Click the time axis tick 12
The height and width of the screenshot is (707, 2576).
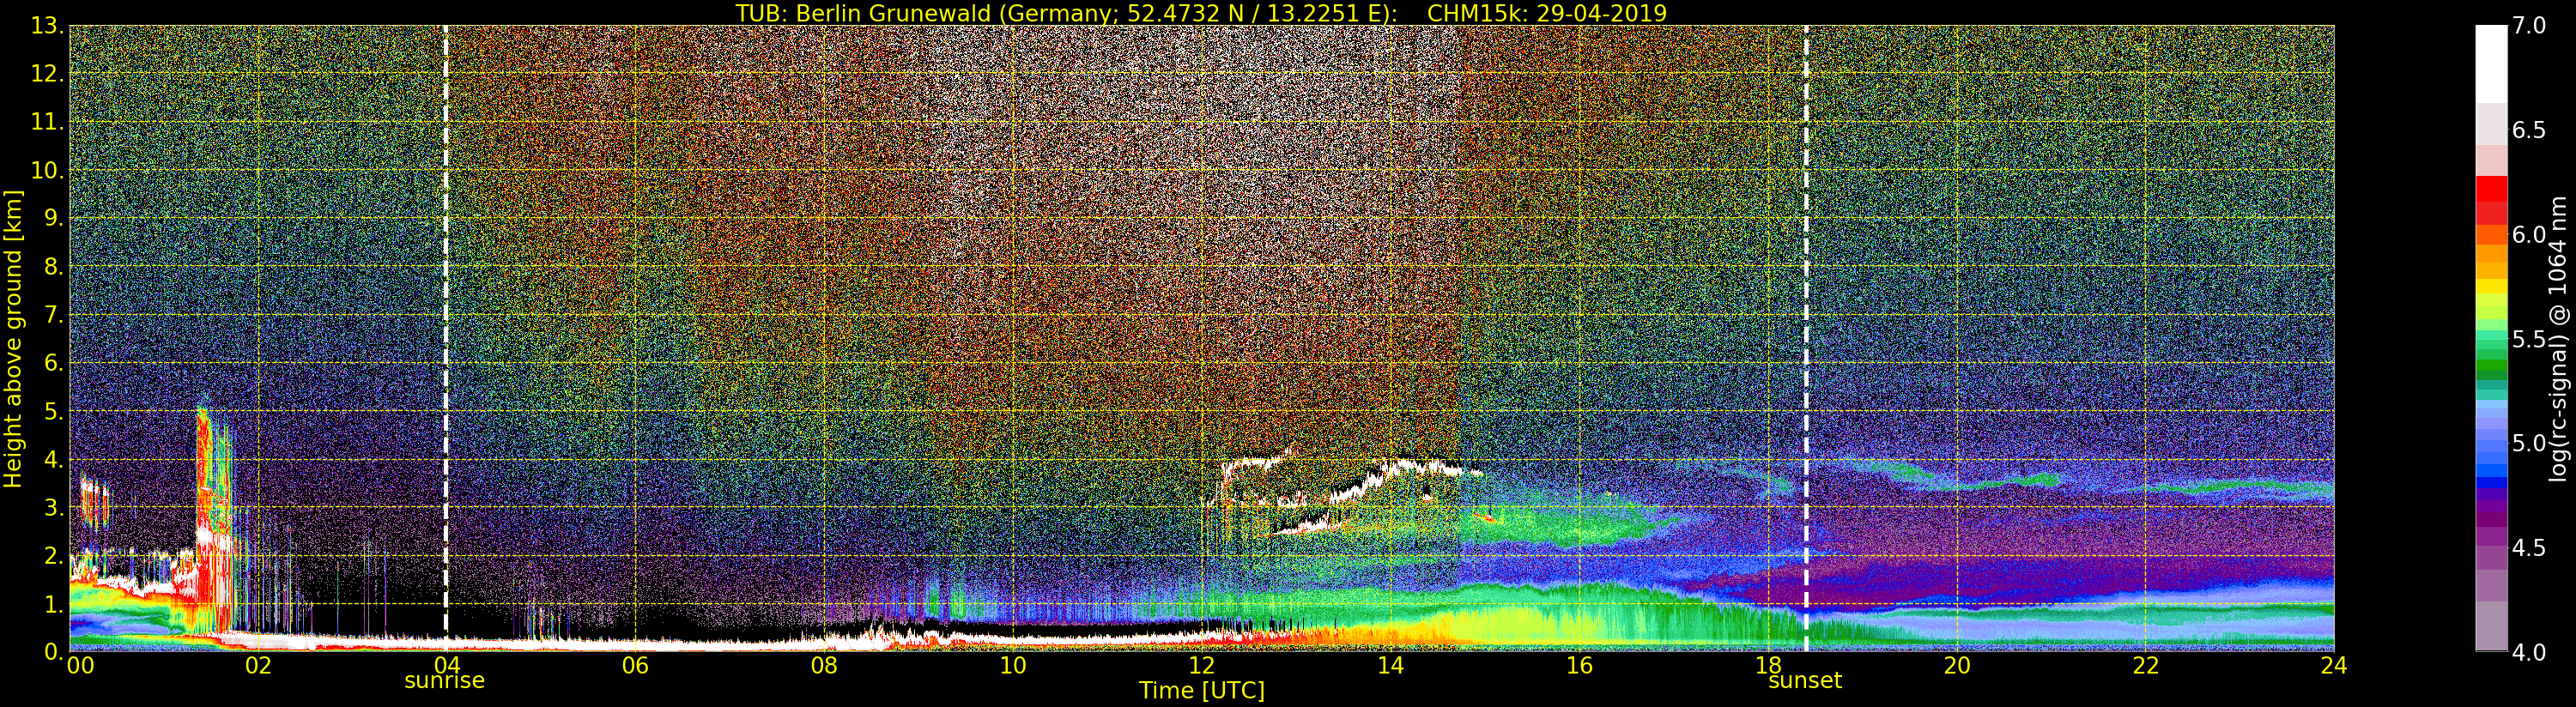[x=1201, y=665]
